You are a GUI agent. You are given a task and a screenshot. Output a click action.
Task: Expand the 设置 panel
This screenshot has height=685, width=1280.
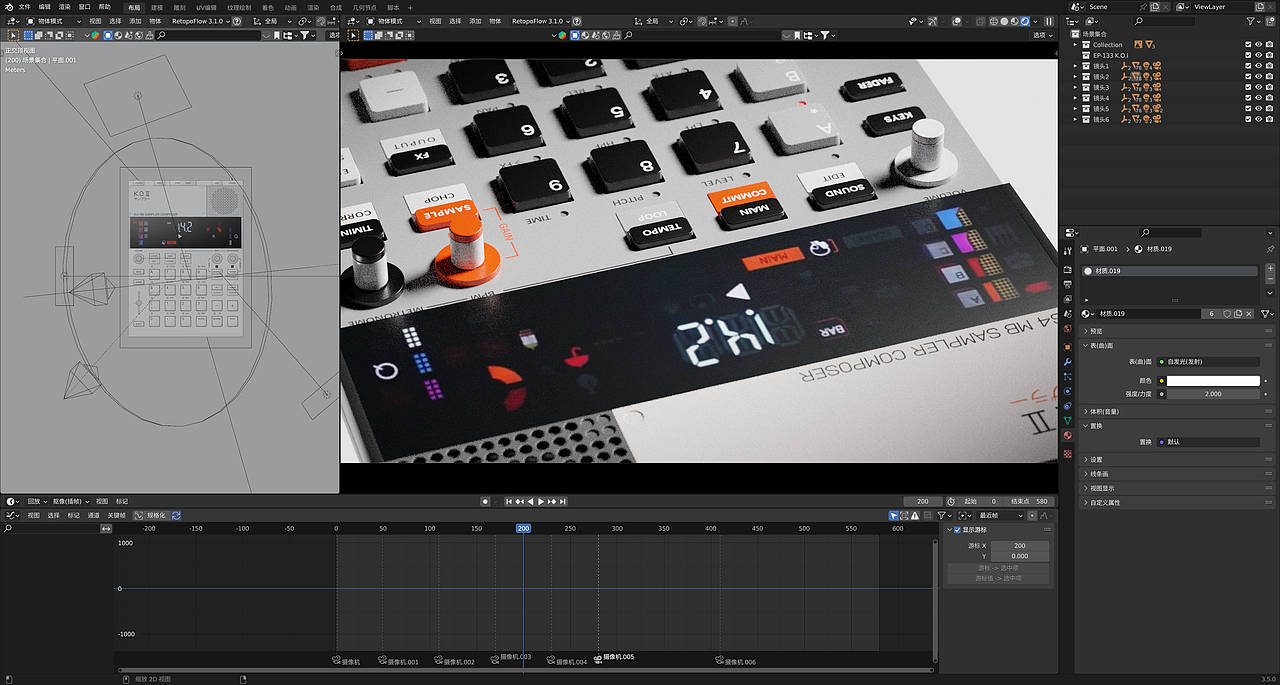tap(1177, 459)
